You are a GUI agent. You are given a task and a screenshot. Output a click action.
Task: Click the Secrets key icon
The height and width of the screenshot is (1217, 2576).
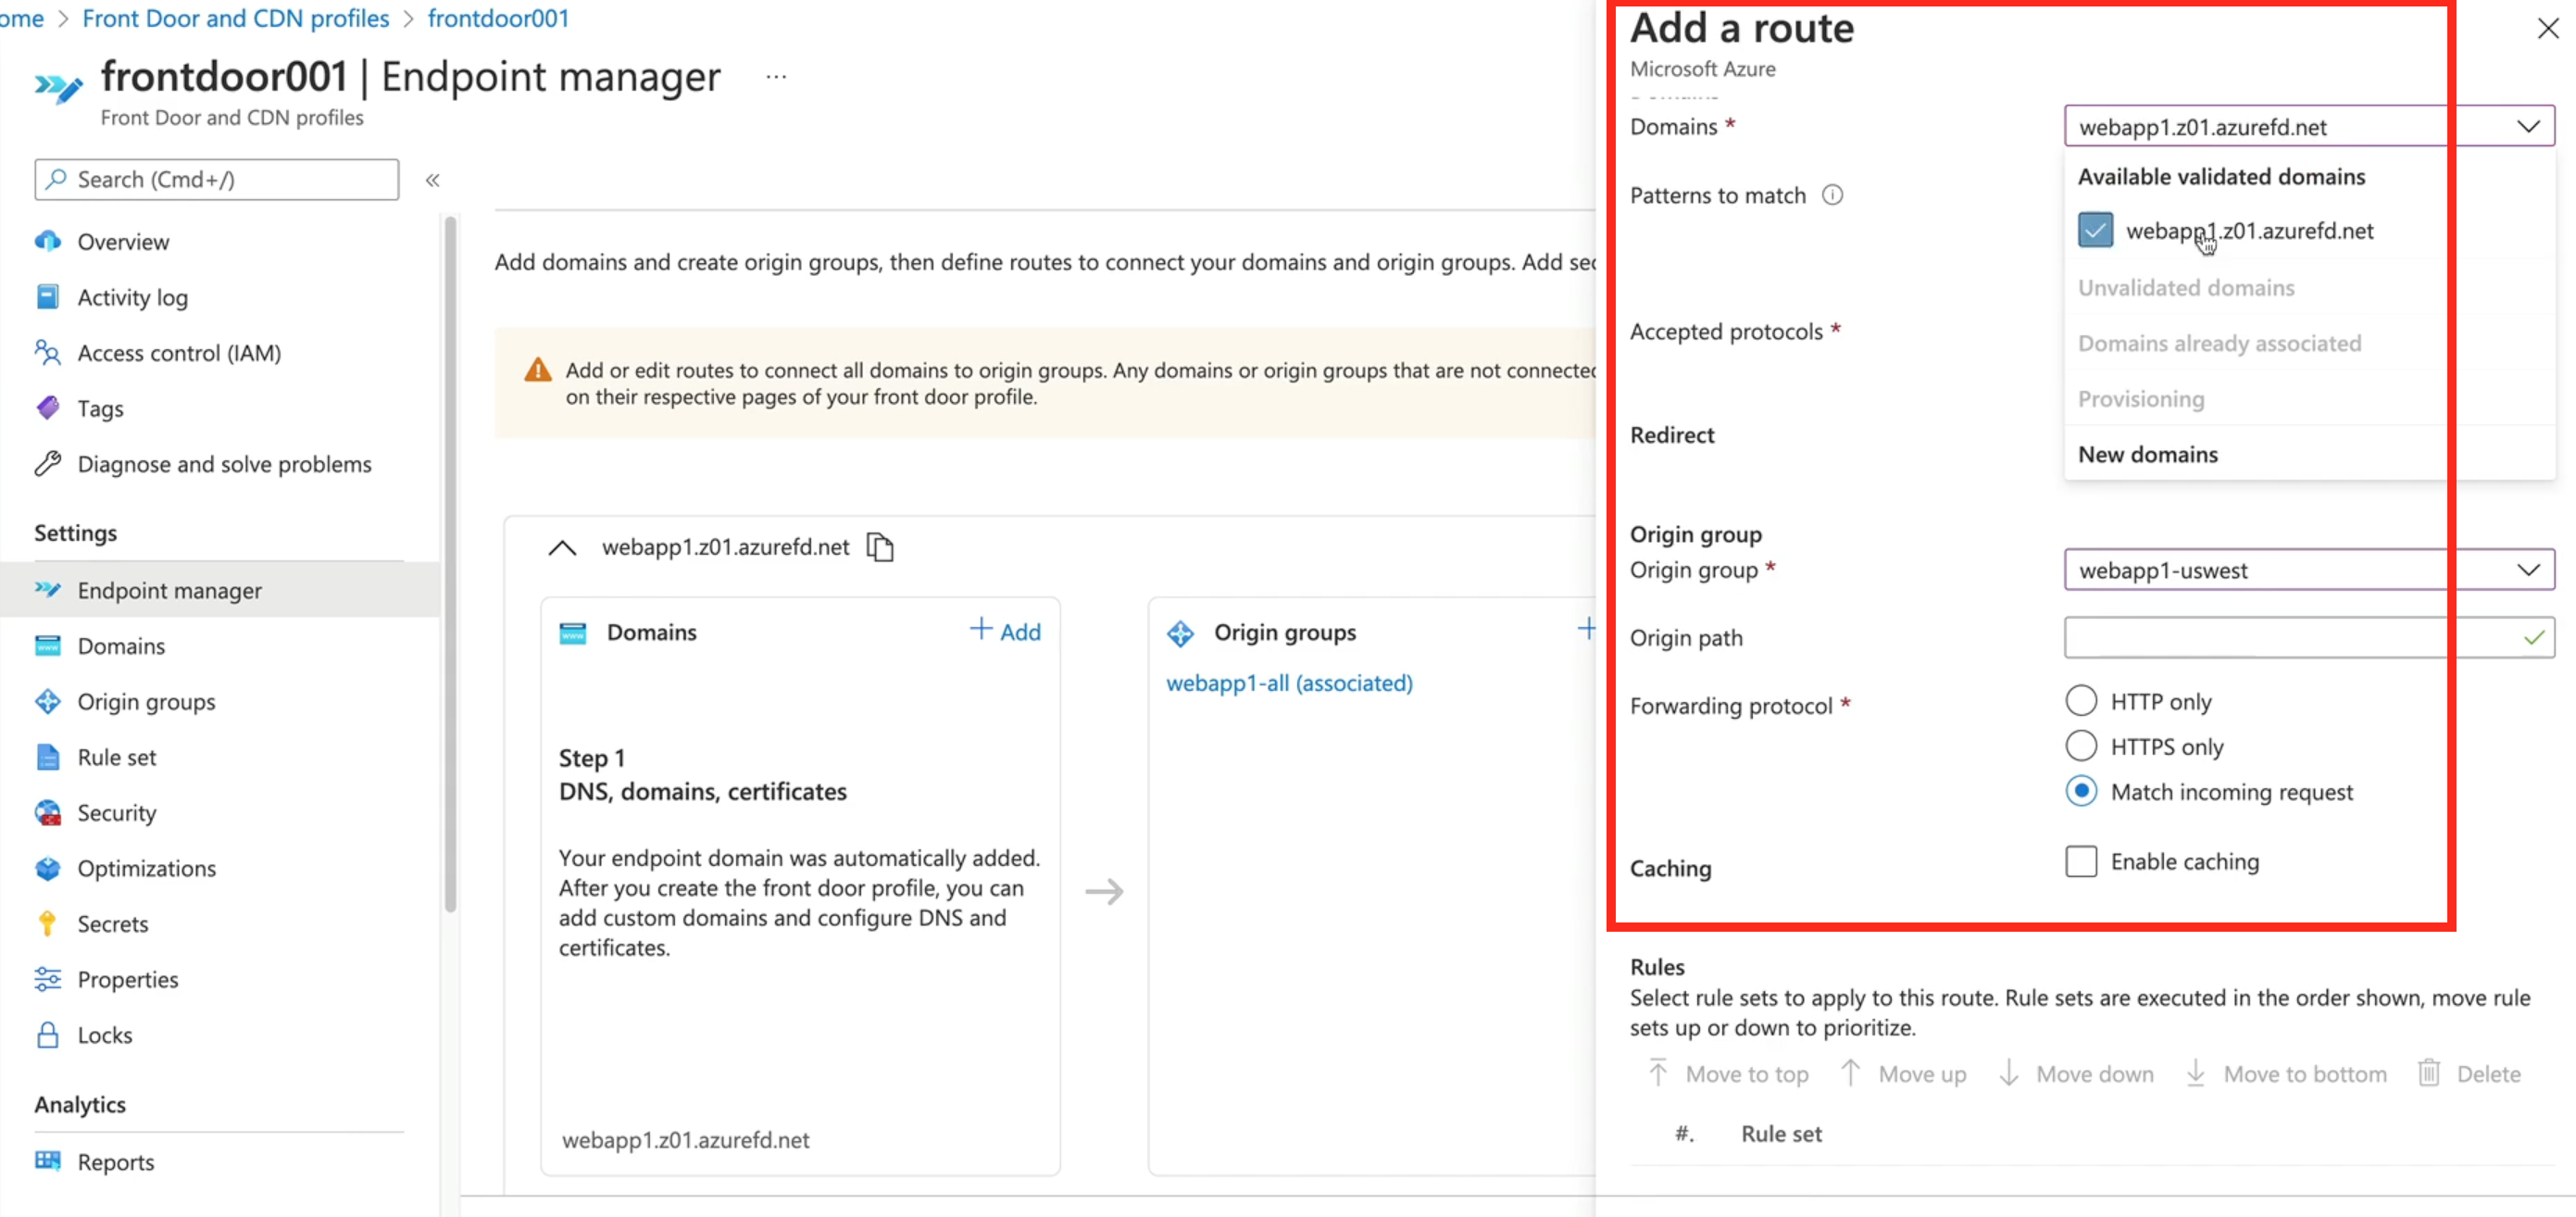pyautogui.click(x=47, y=923)
